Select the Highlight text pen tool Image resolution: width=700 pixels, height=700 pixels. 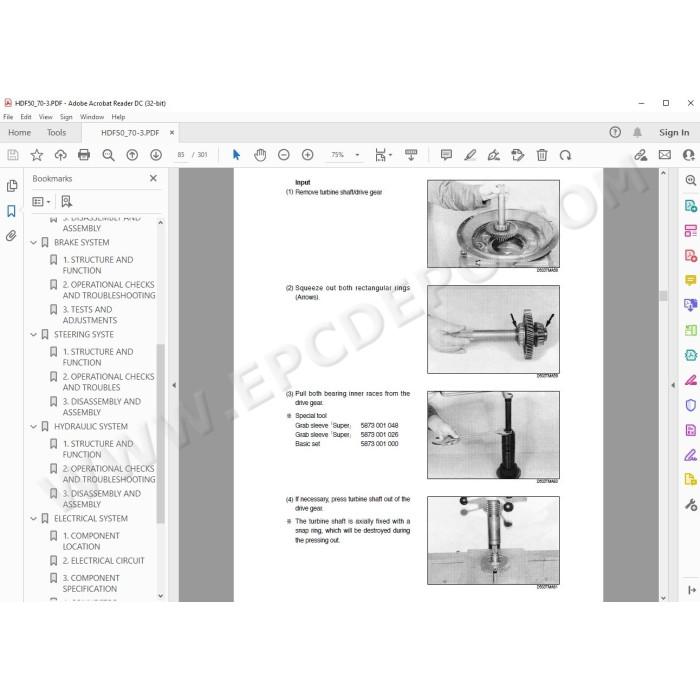pos(470,155)
